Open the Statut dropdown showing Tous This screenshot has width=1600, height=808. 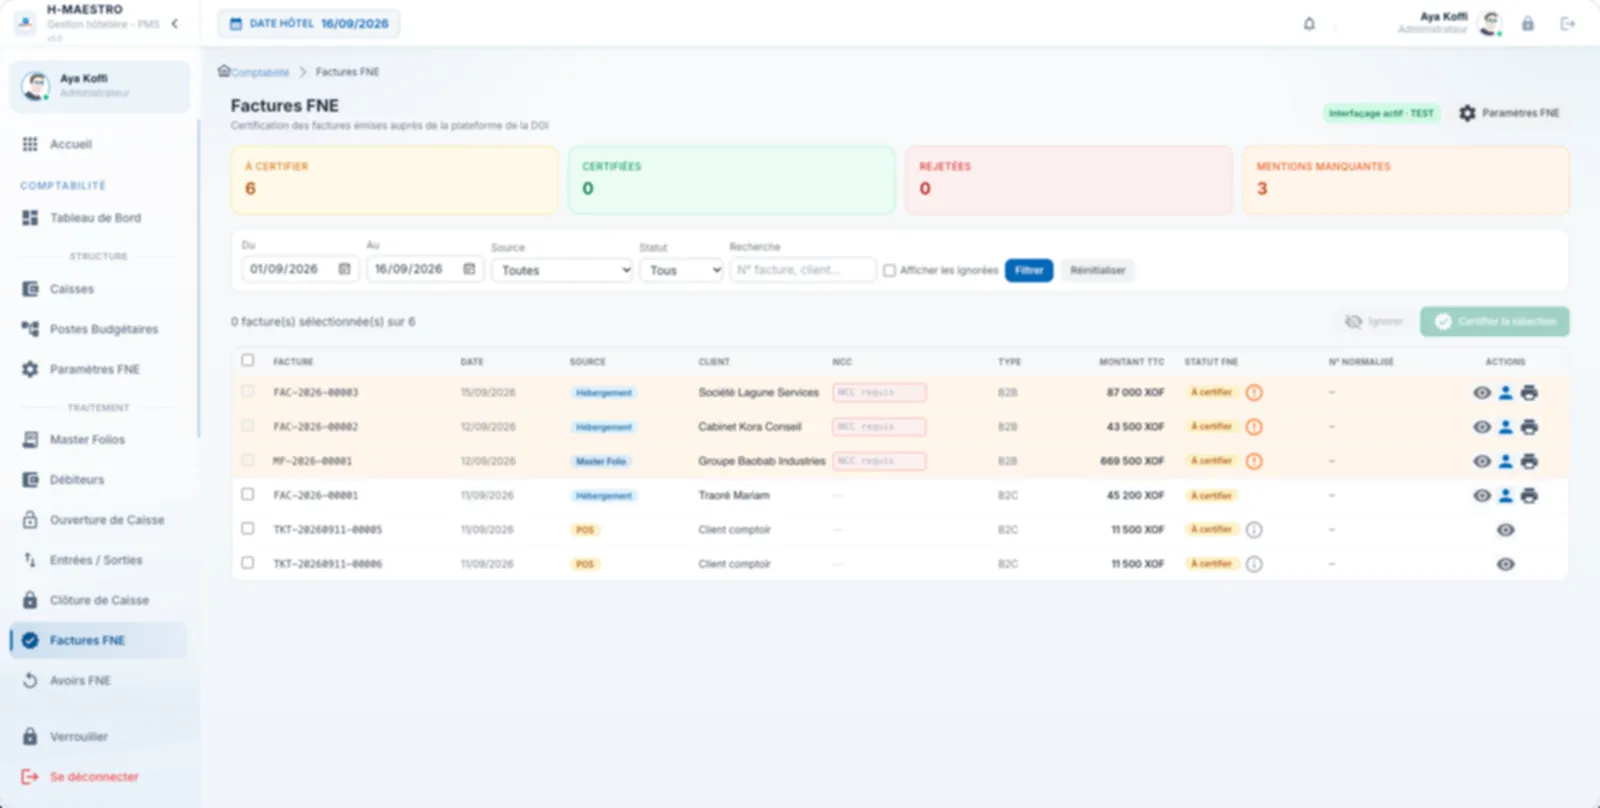pos(681,270)
